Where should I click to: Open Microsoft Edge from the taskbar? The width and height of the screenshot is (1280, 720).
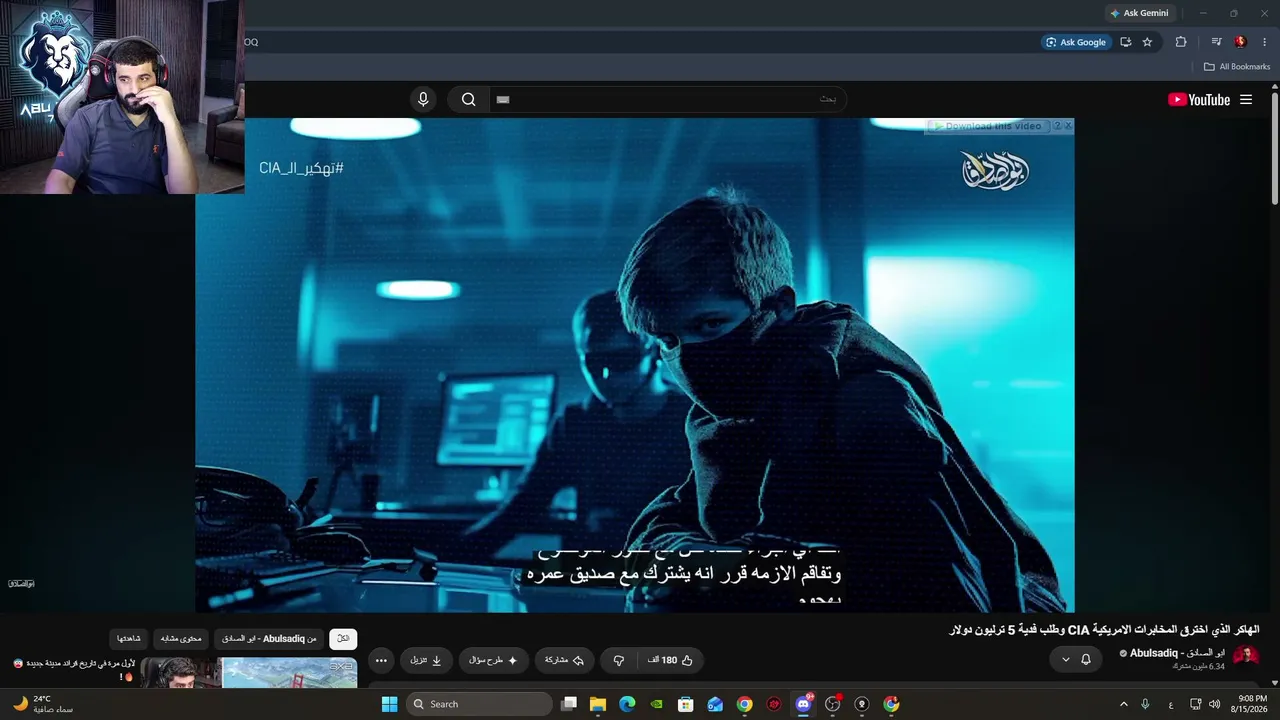(627, 704)
